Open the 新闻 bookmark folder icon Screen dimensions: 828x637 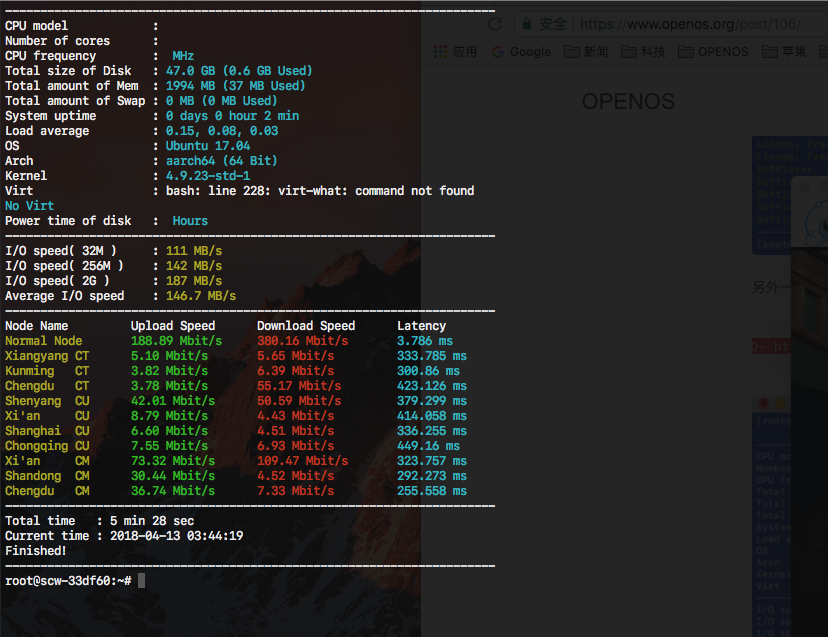click(x=572, y=52)
